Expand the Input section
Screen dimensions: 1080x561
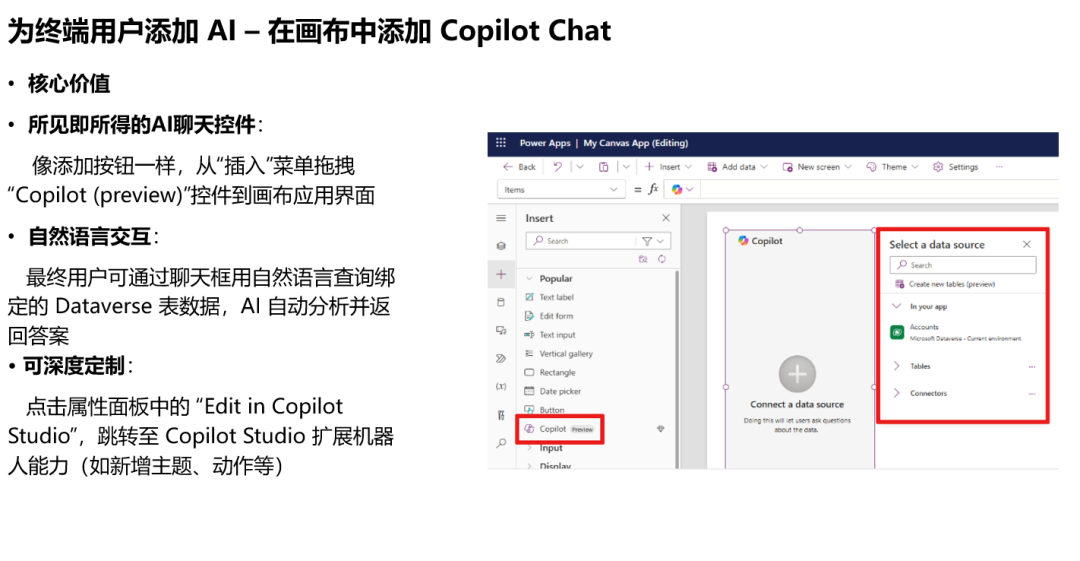pos(529,448)
